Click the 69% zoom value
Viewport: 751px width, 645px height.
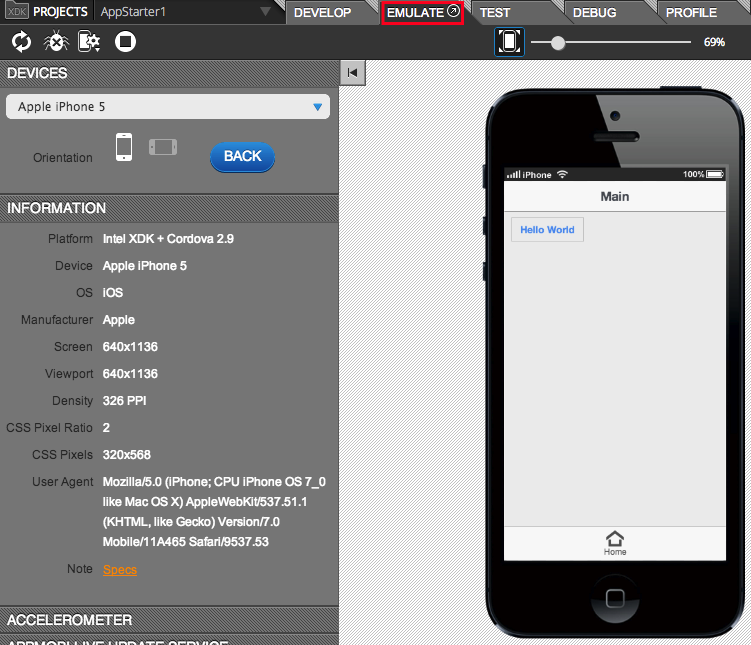[714, 42]
